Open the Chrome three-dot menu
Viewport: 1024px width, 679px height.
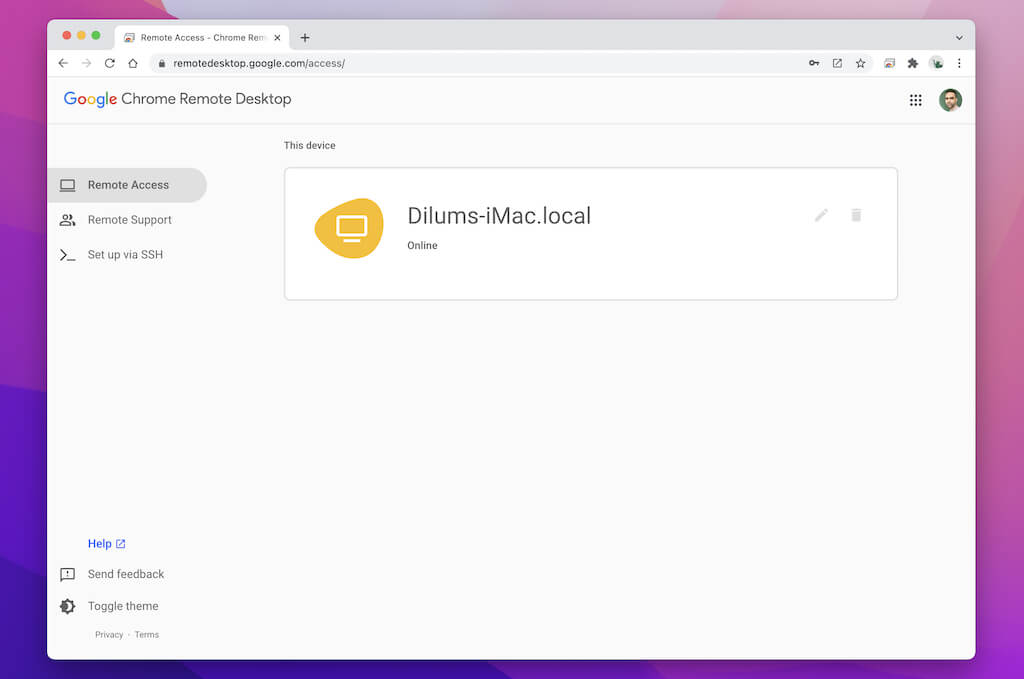tap(959, 63)
